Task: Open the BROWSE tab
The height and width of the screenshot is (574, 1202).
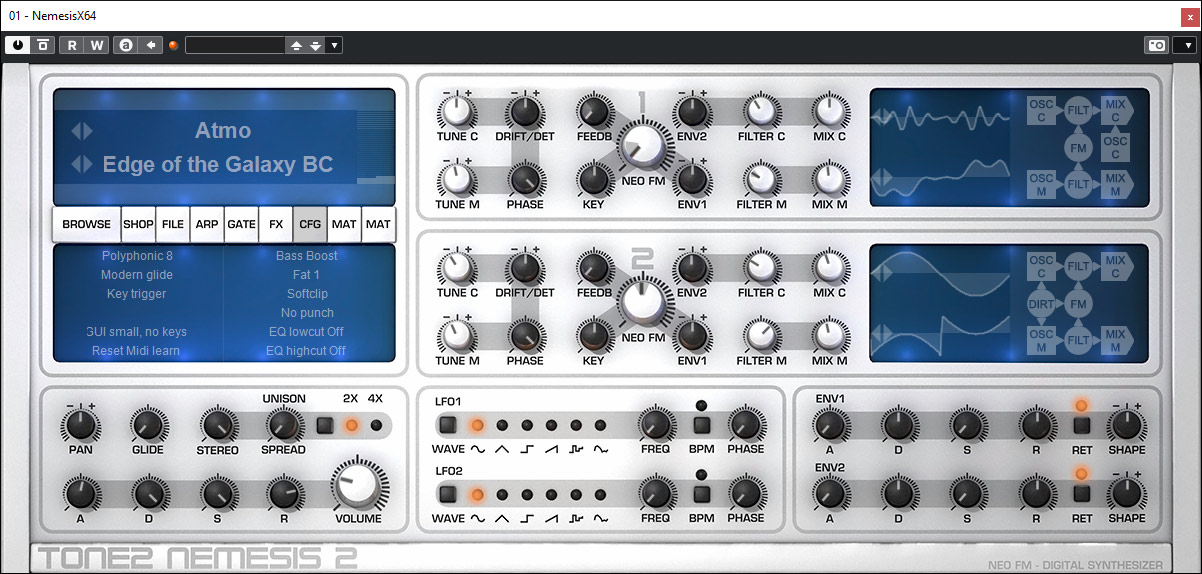Action: [x=87, y=225]
